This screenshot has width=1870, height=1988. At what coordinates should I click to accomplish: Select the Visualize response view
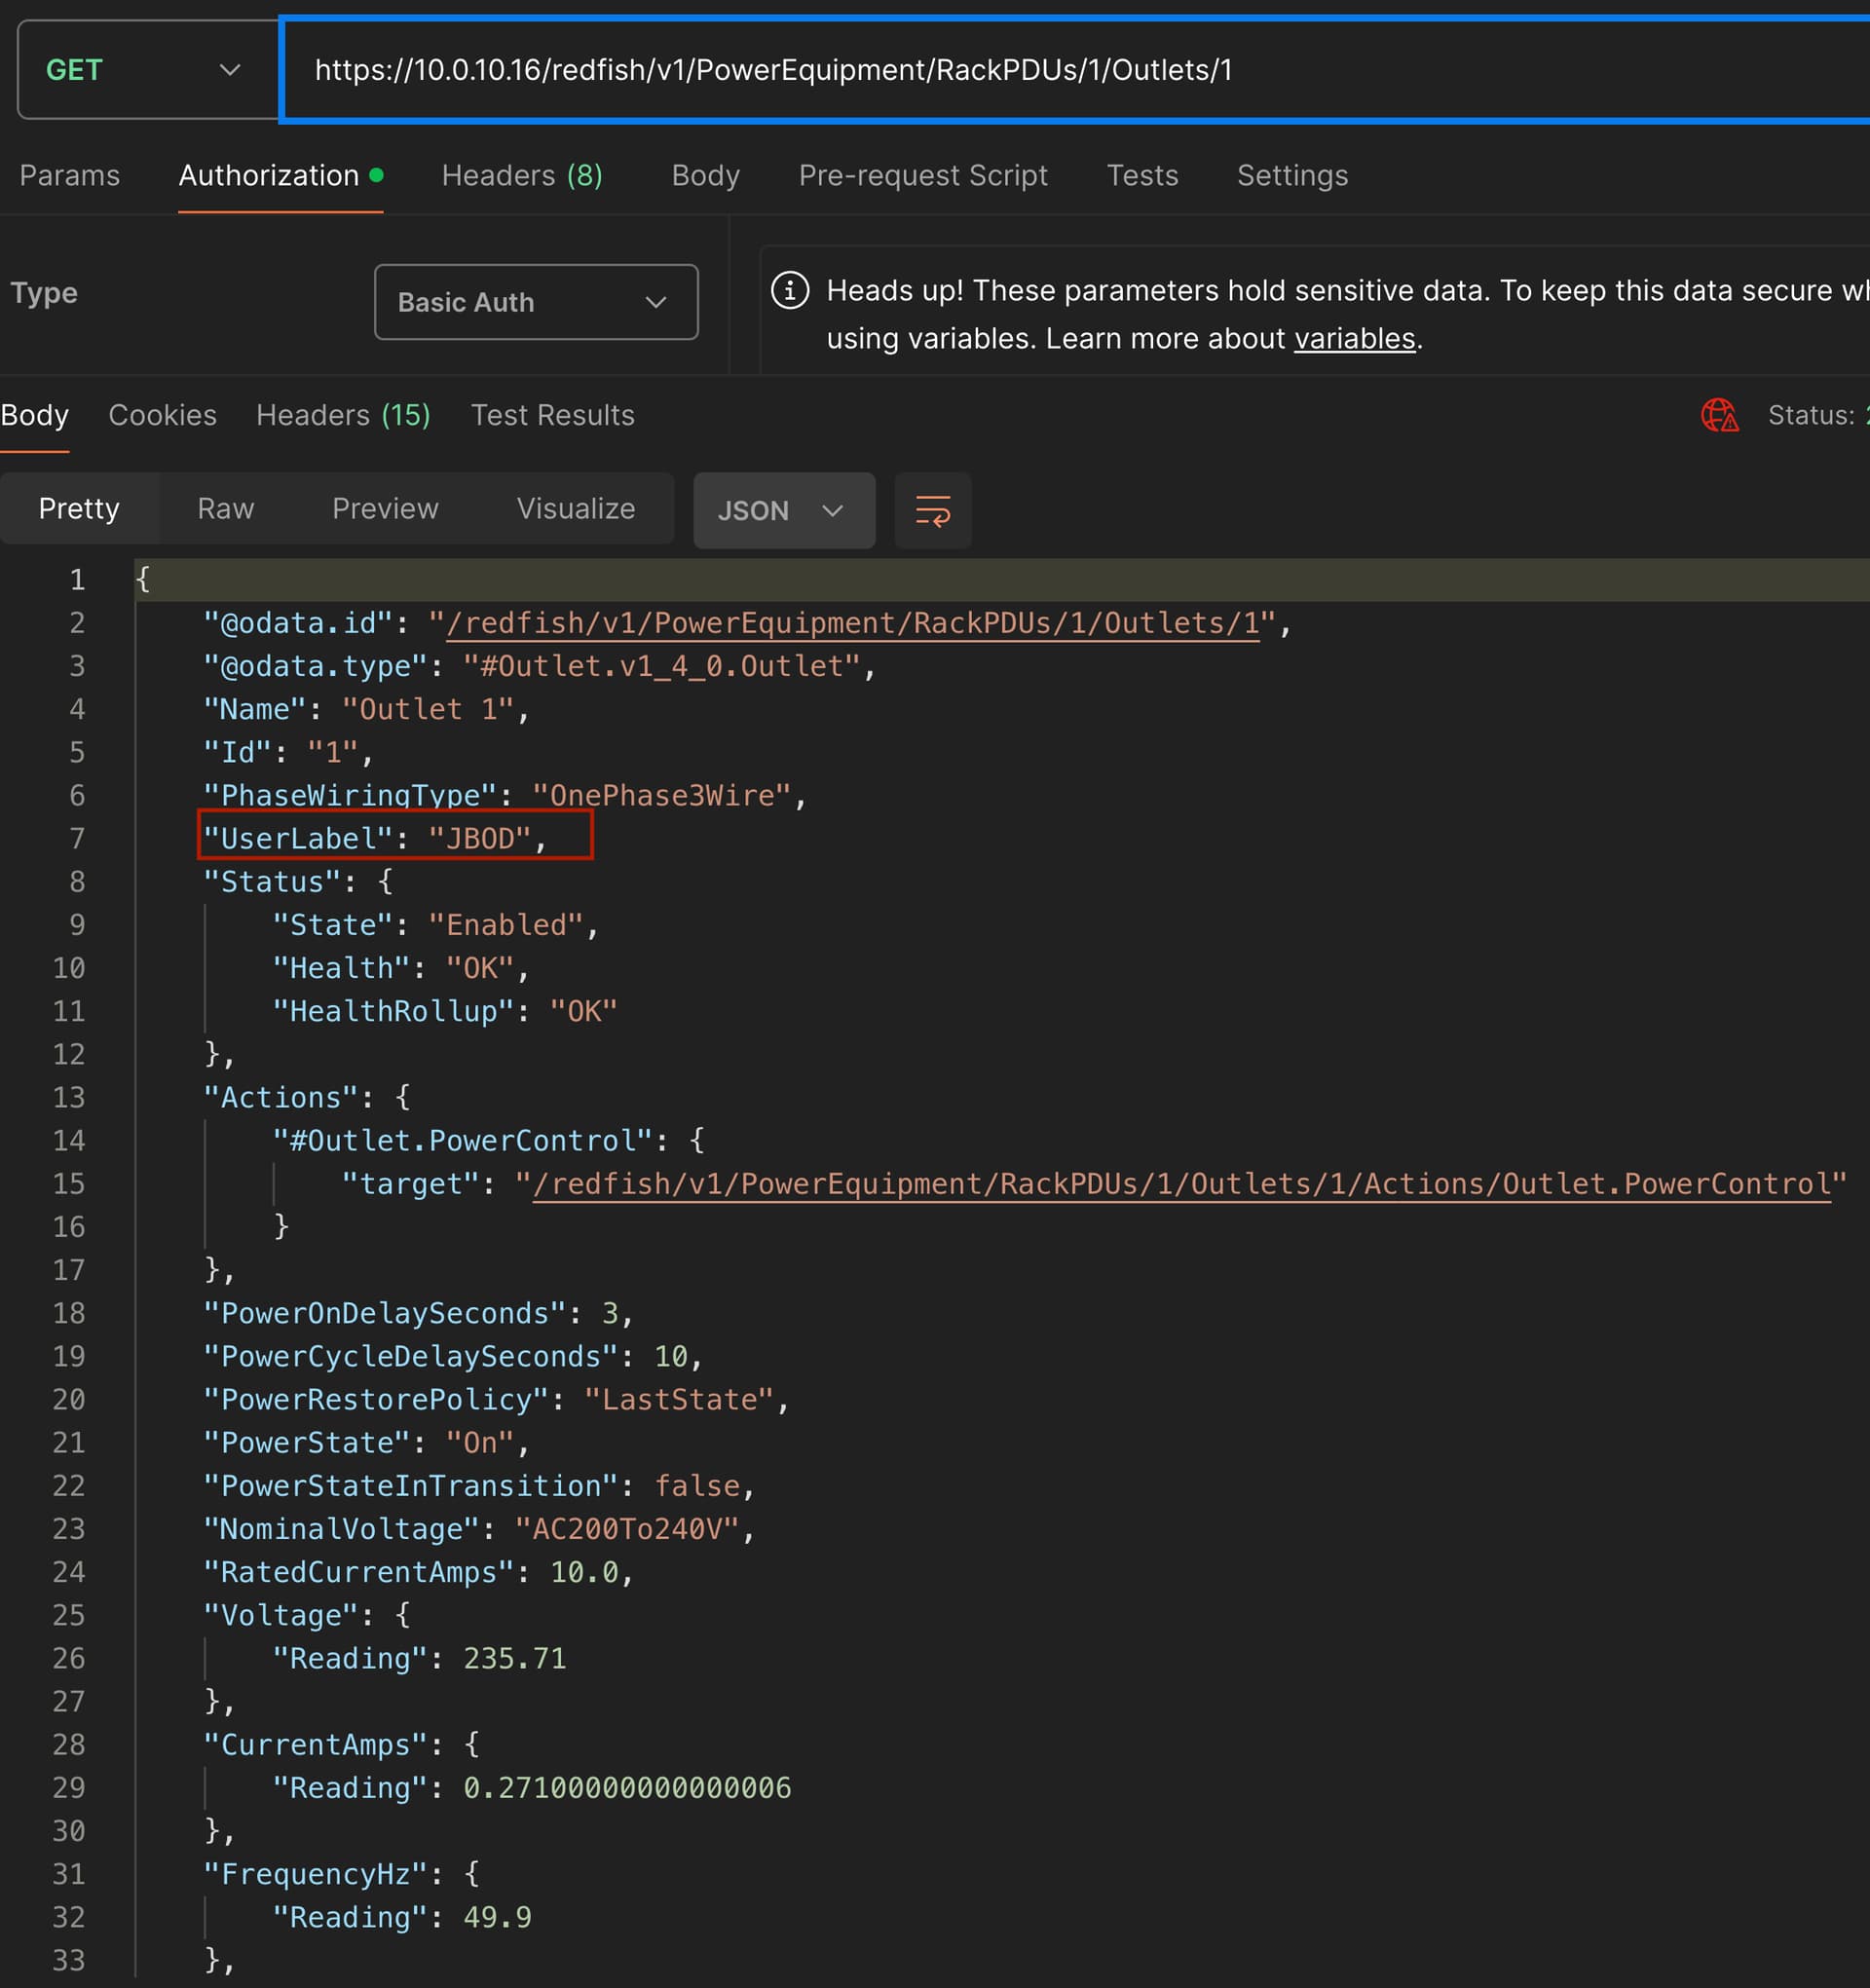575,509
